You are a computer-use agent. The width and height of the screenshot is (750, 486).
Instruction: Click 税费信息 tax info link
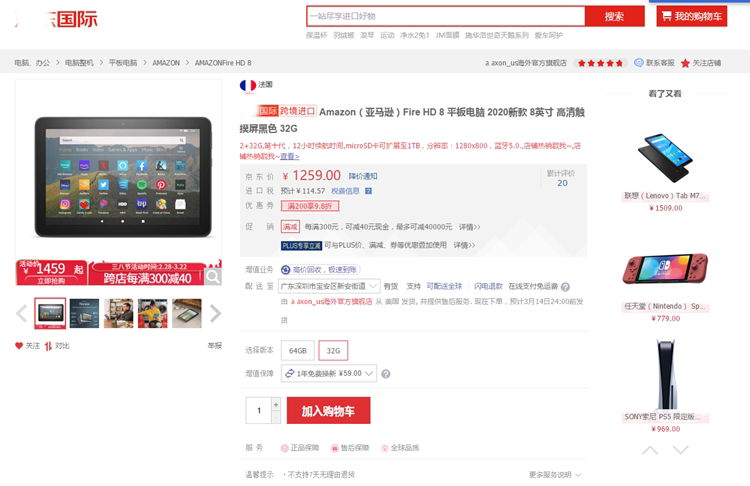tap(345, 191)
